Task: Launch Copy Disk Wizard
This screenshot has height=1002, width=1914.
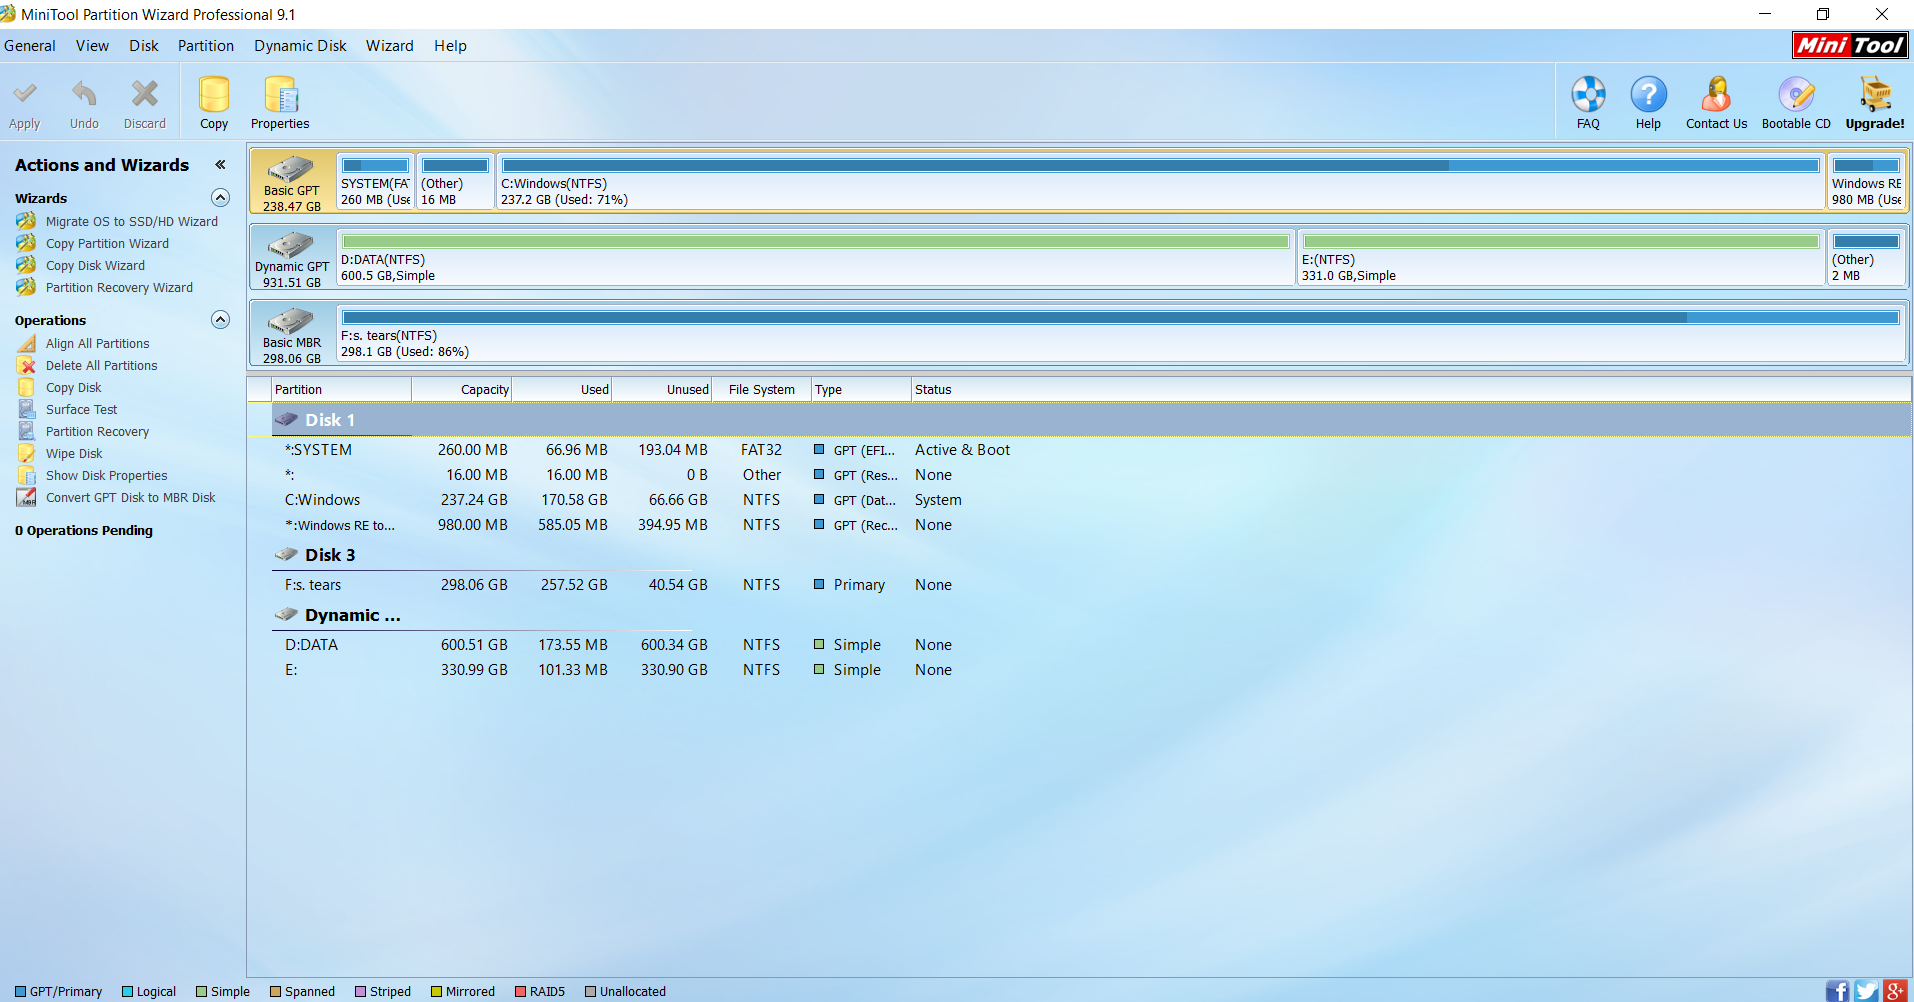Action: (x=95, y=266)
